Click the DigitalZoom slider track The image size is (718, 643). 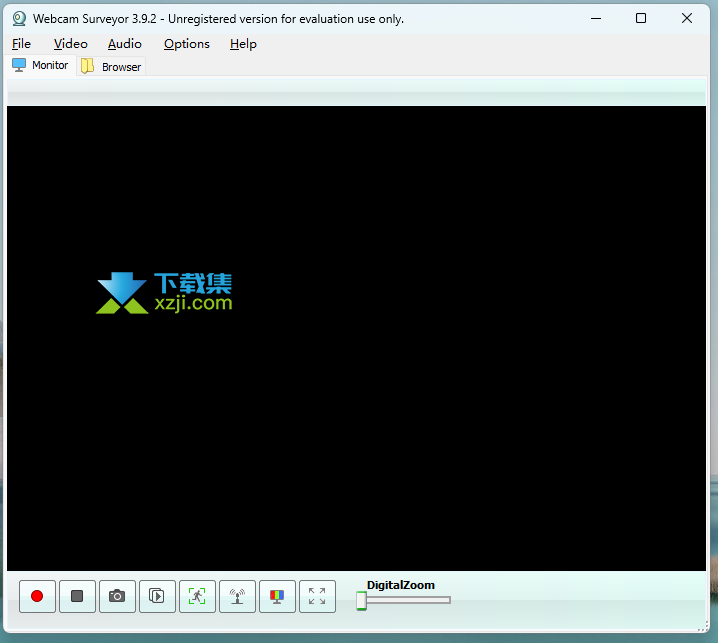pos(408,600)
